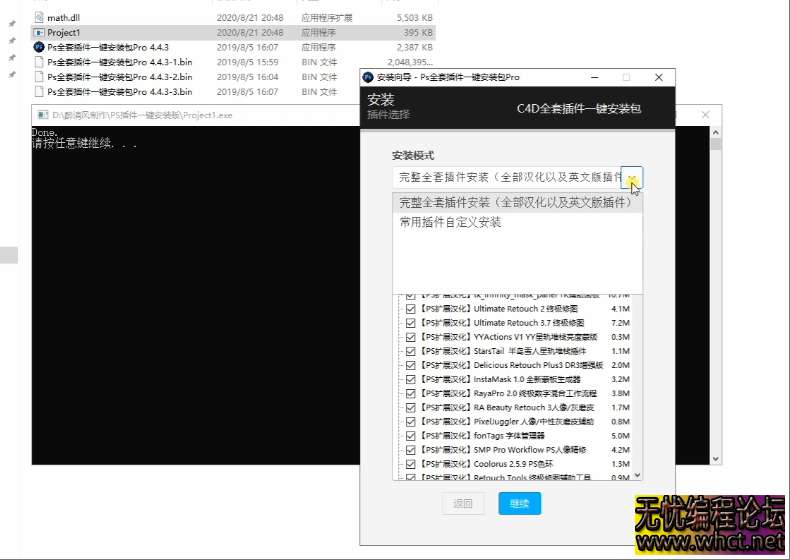The height and width of the screenshot is (560, 790).
Task: Uncheck the Coolorus 2.5.9 plugin checkbox
Action: 410,464
